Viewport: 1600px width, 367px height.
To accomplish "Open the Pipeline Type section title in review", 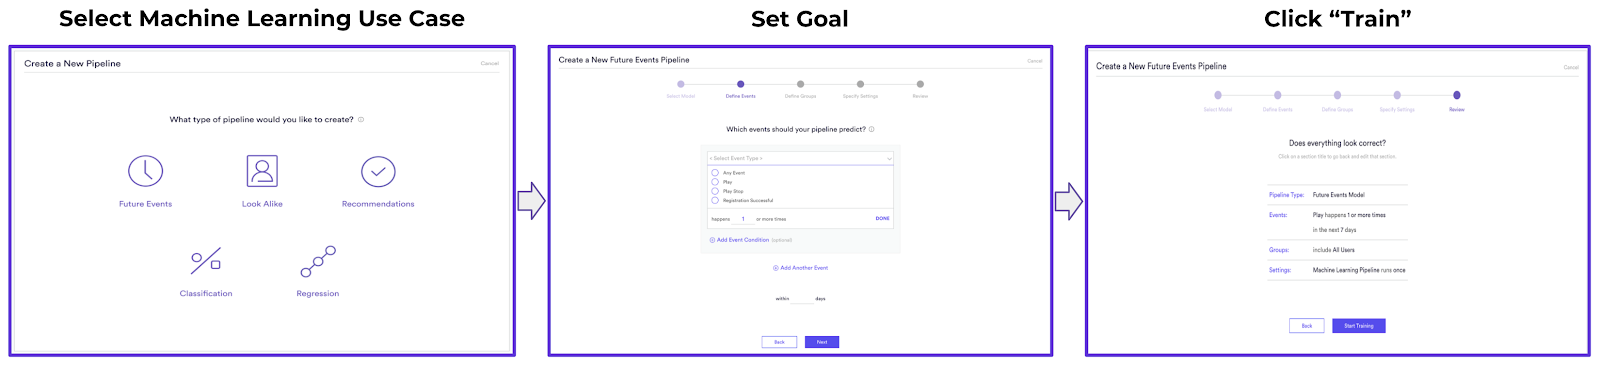I will (1286, 195).
